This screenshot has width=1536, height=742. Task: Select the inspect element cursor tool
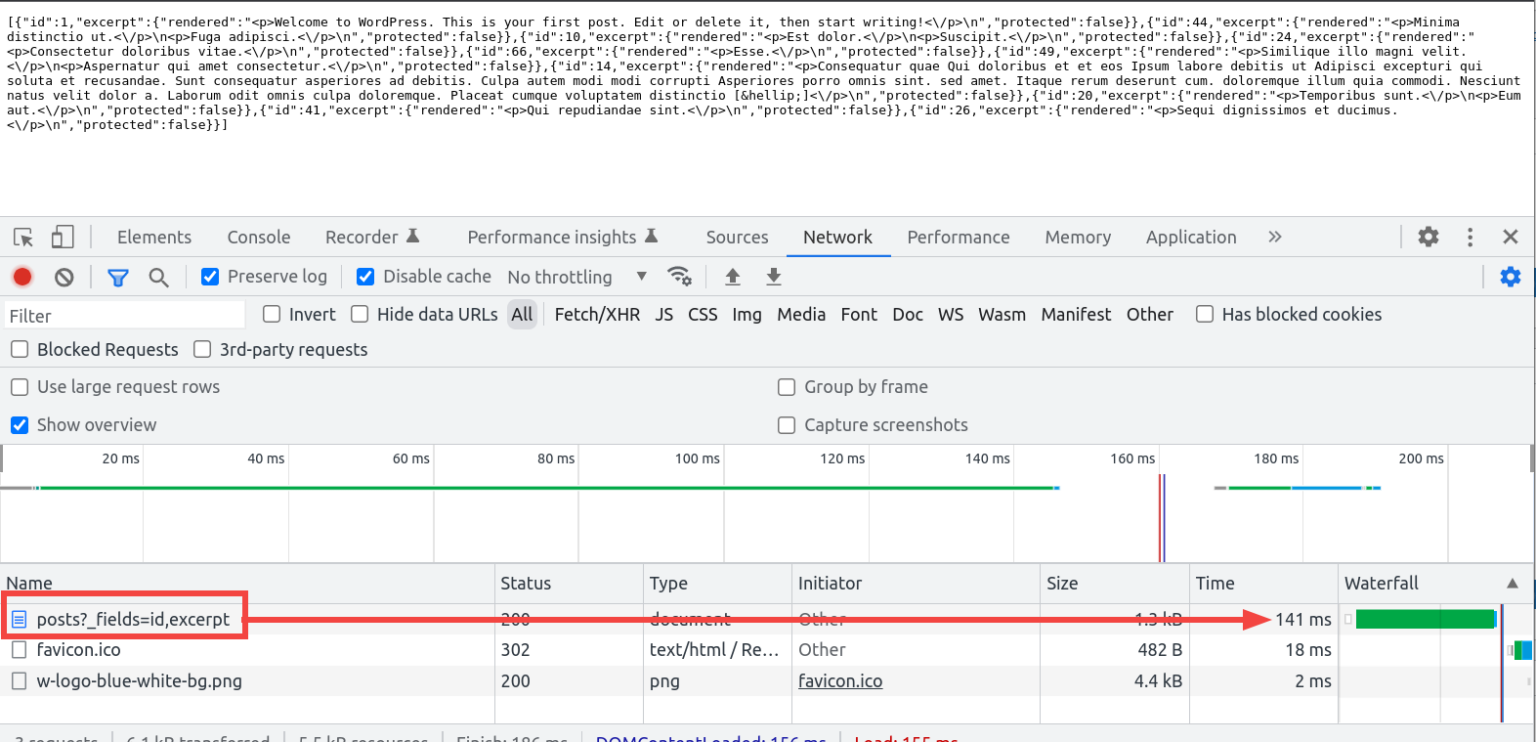(21, 237)
